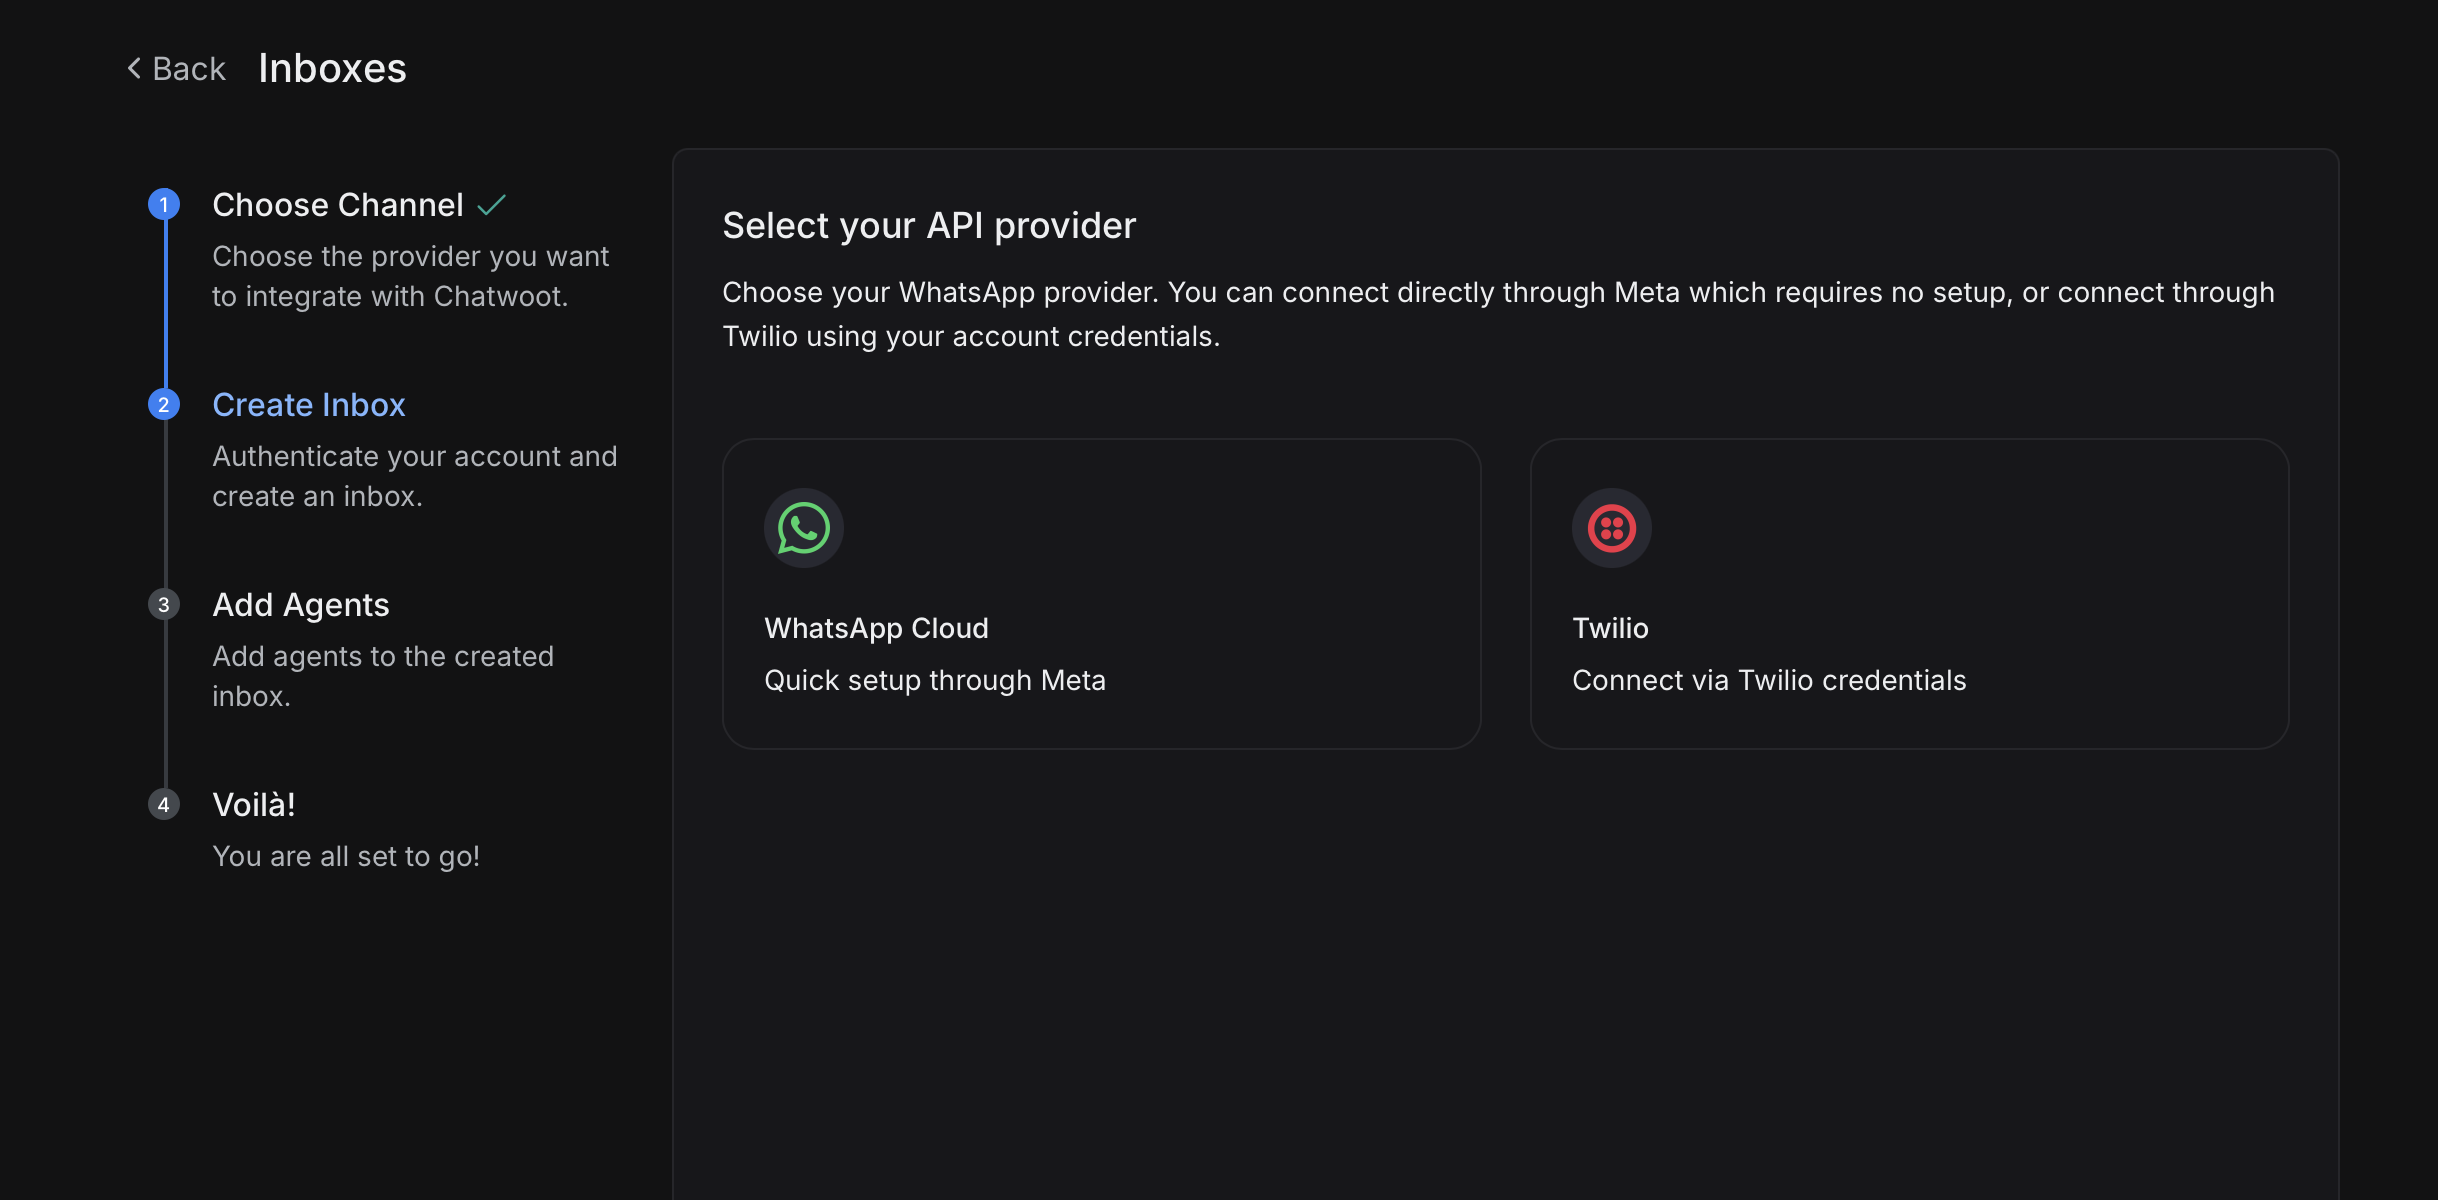The width and height of the screenshot is (2438, 1200).
Task: Click 'Connect via Twilio credentials' text
Action: pyautogui.click(x=1769, y=680)
